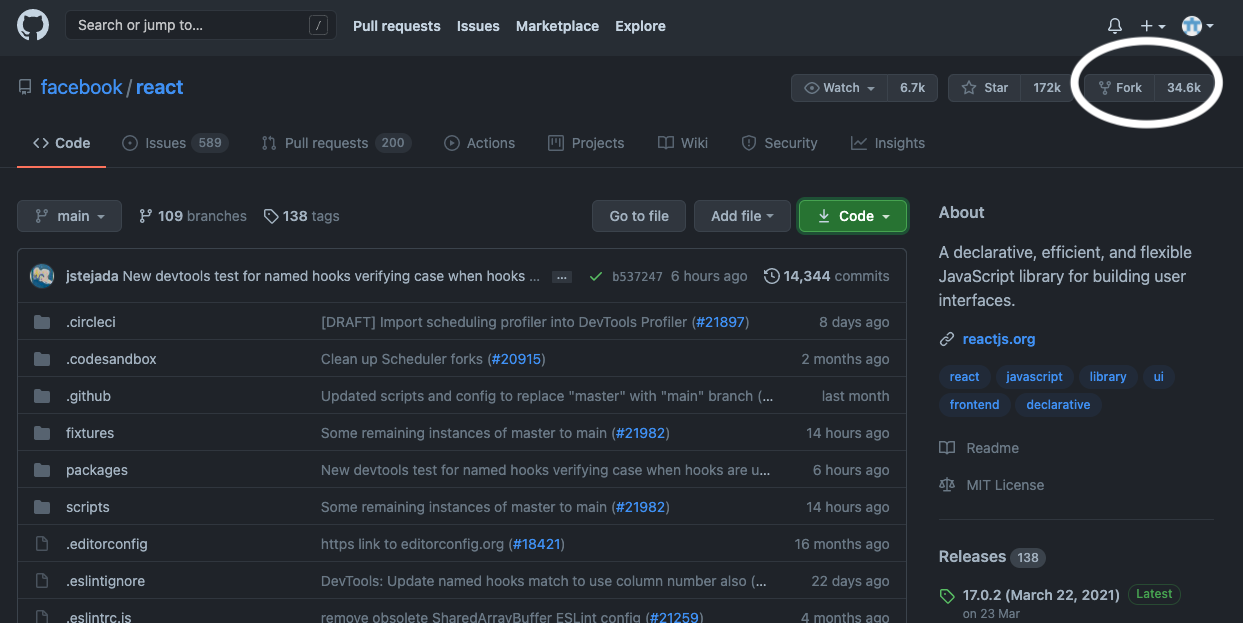Click the GitHub logo in the top left
Viewport: 1243px width, 623px height.
(32, 25)
